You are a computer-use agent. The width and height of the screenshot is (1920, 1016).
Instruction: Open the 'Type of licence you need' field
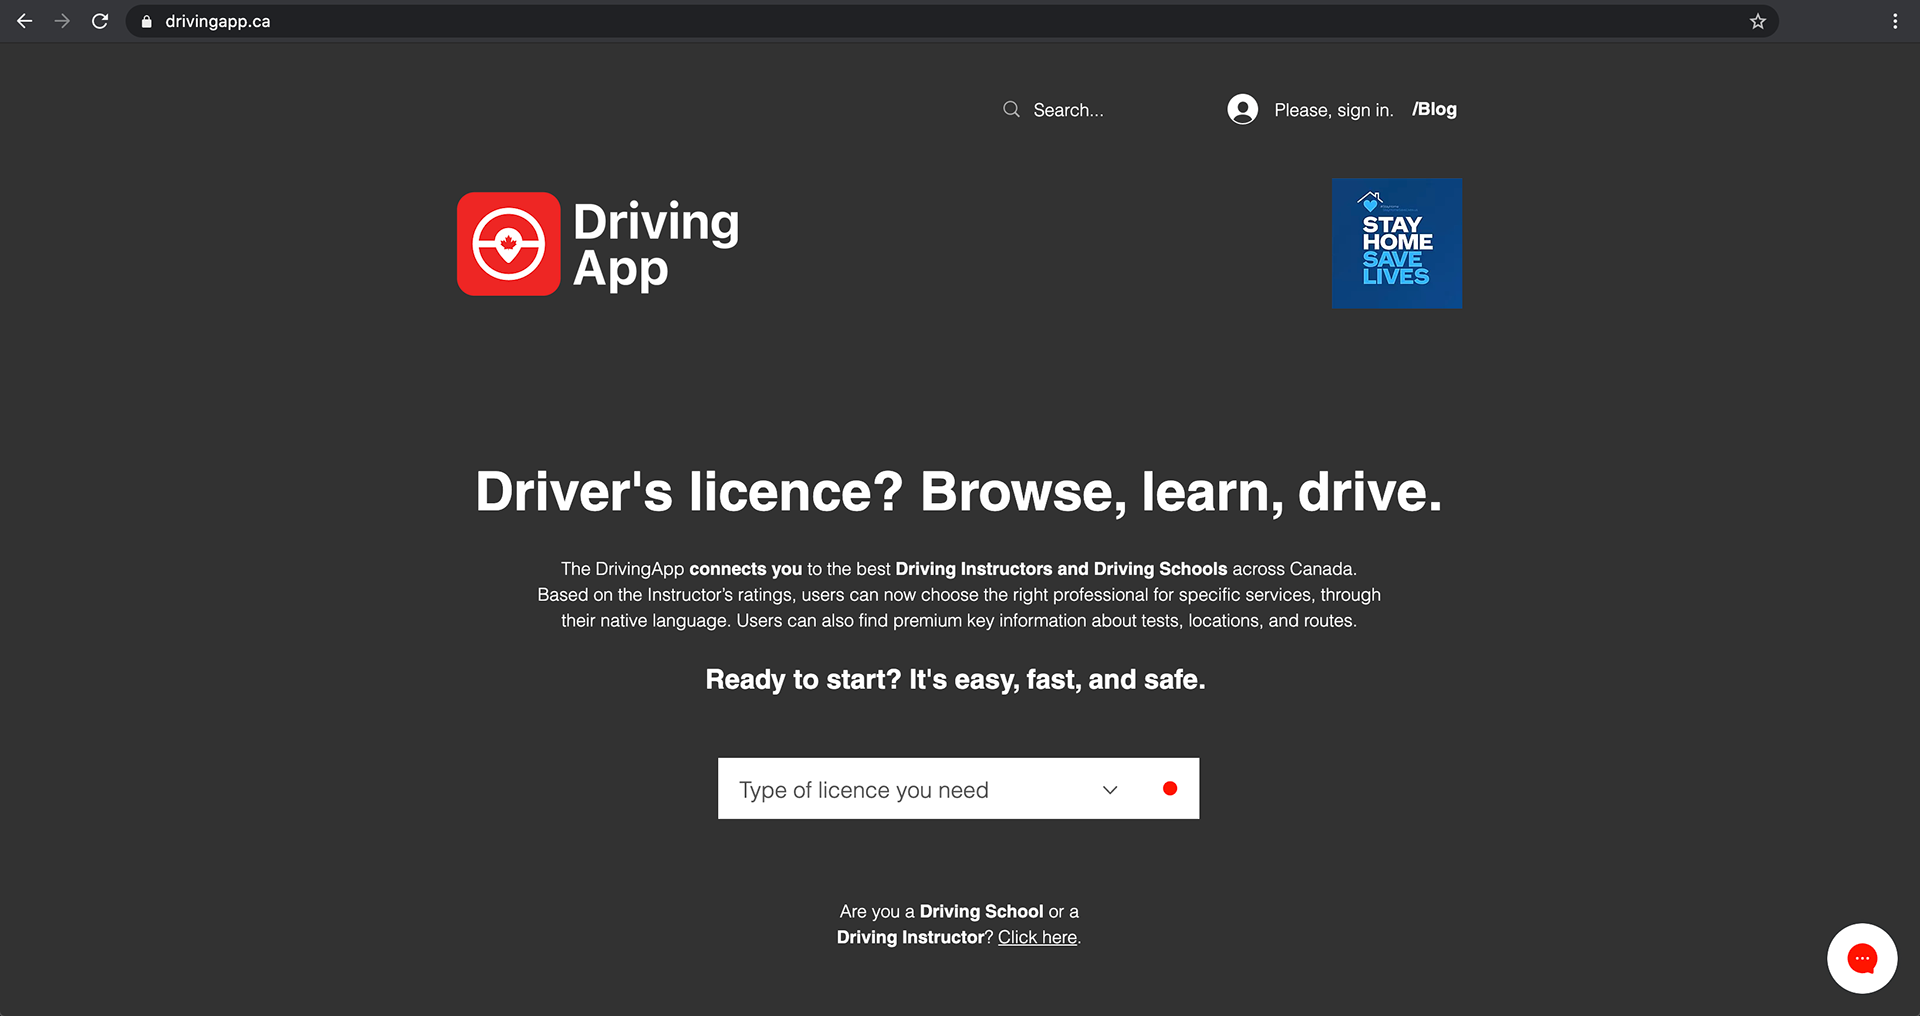tap(958, 788)
